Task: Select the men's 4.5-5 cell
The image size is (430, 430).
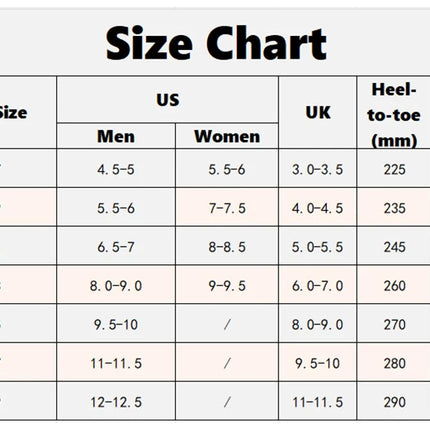Action: coord(116,169)
